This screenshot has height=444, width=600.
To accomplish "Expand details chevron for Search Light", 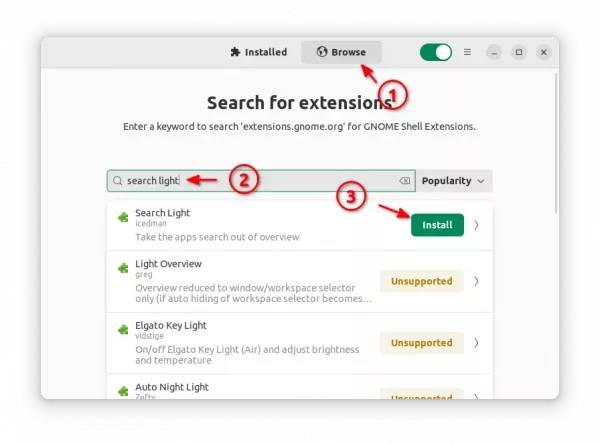I will tap(476, 225).
